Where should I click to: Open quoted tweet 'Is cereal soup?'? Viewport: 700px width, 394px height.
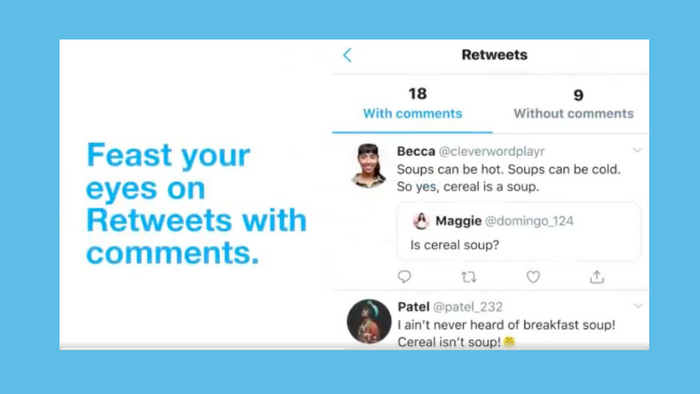[518, 231]
